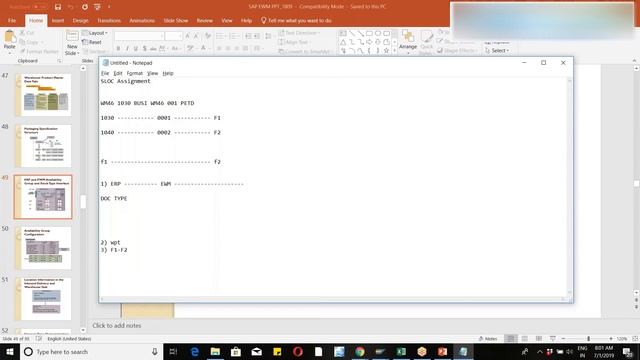The image size is (640, 360).
Task: Switch to the Design ribbon tab
Action: click(80, 20)
